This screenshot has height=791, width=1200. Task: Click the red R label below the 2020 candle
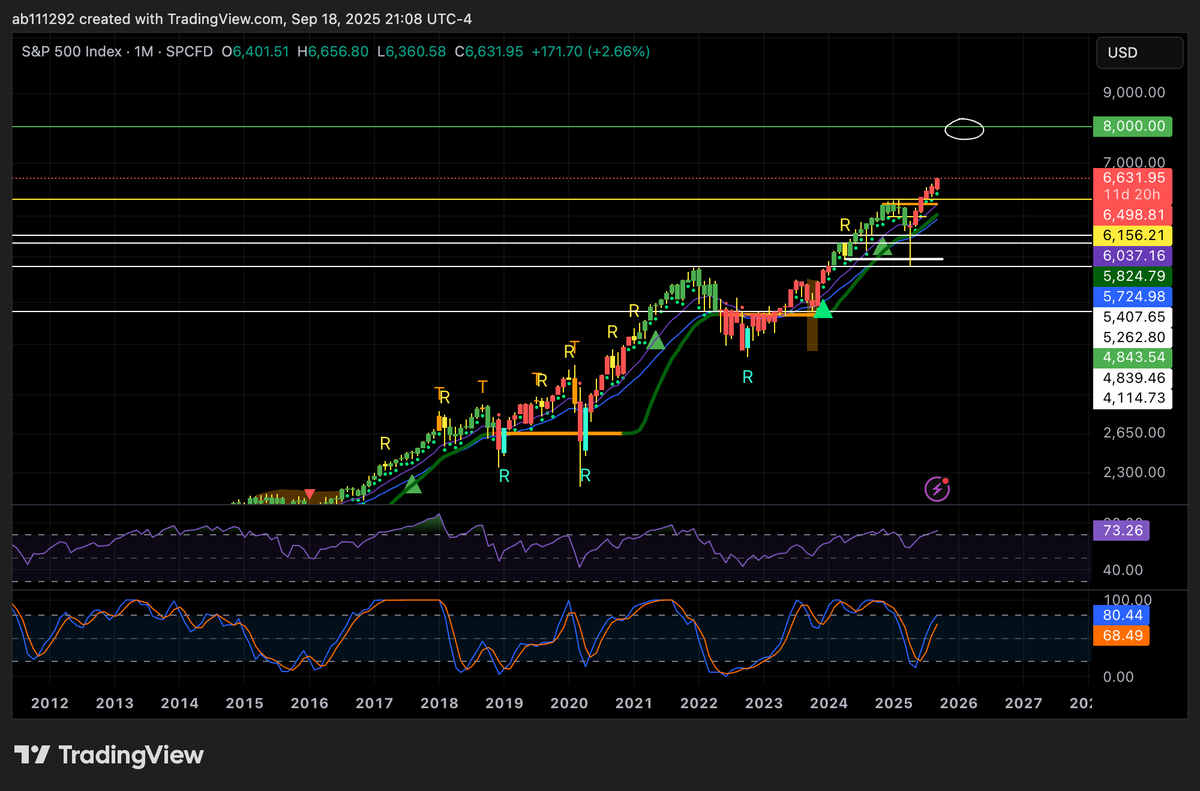(584, 477)
